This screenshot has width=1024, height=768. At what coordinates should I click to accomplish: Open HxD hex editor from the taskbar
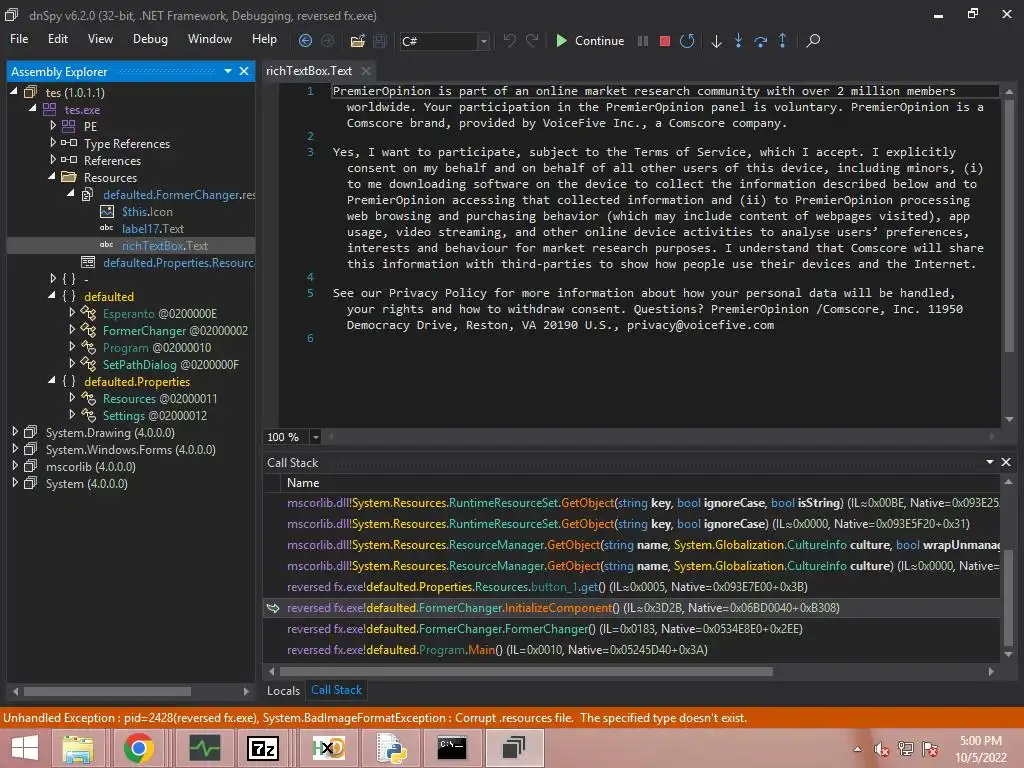click(328, 748)
